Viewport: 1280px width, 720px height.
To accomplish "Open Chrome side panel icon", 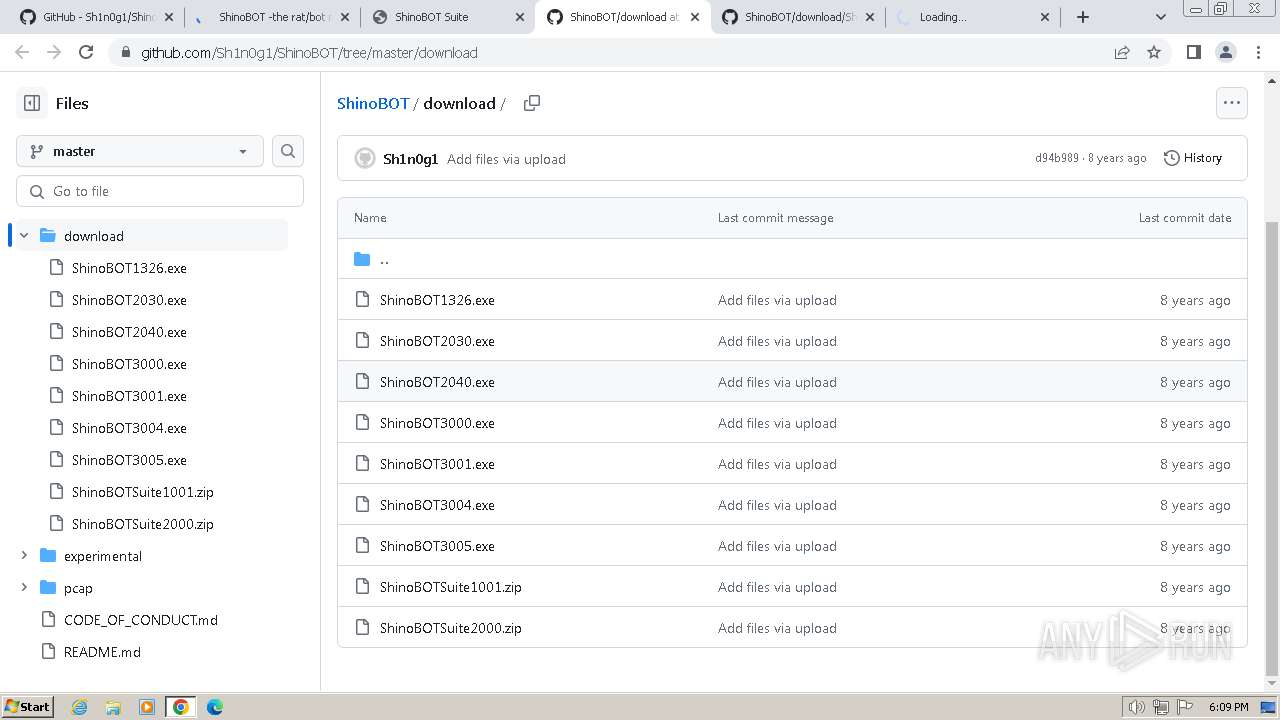I will pos(1193,52).
